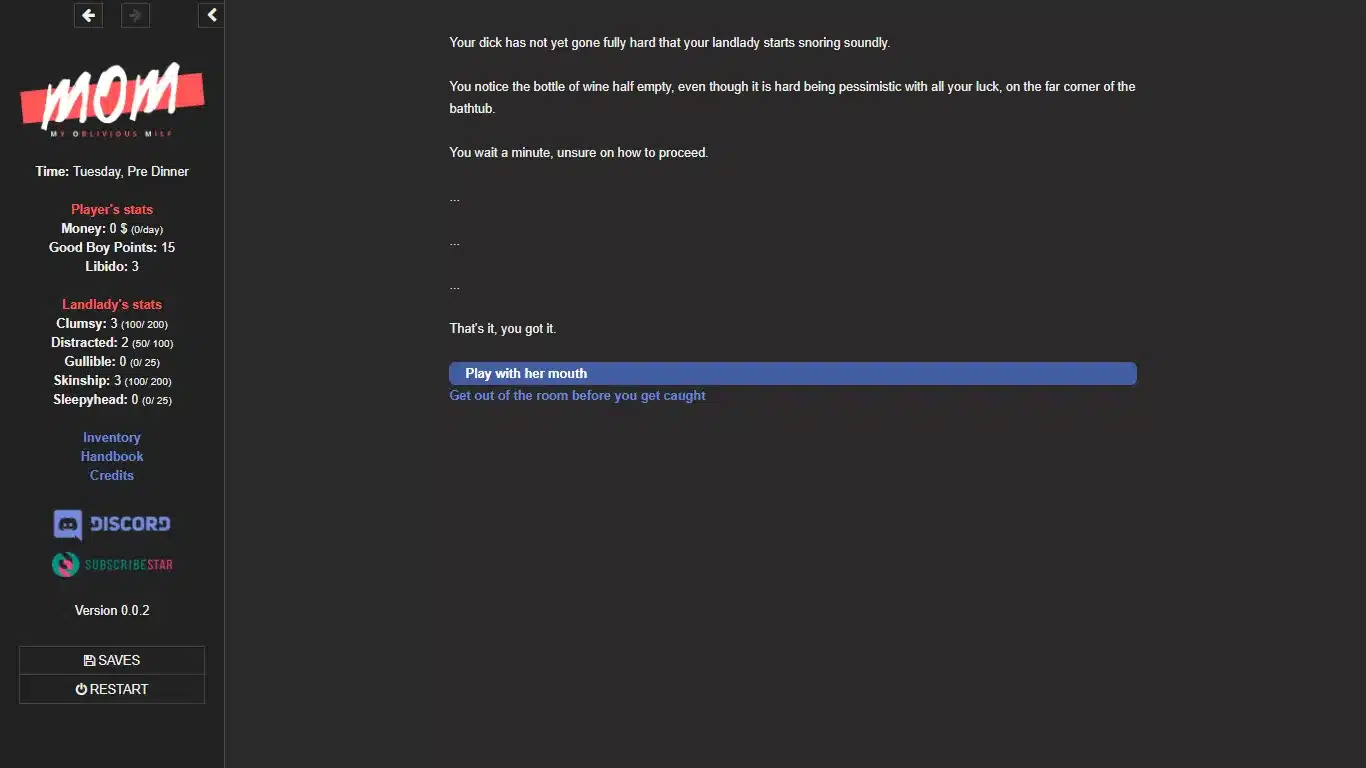1366x768 pixels.
Task: View the Credits page
Action: tap(112, 475)
